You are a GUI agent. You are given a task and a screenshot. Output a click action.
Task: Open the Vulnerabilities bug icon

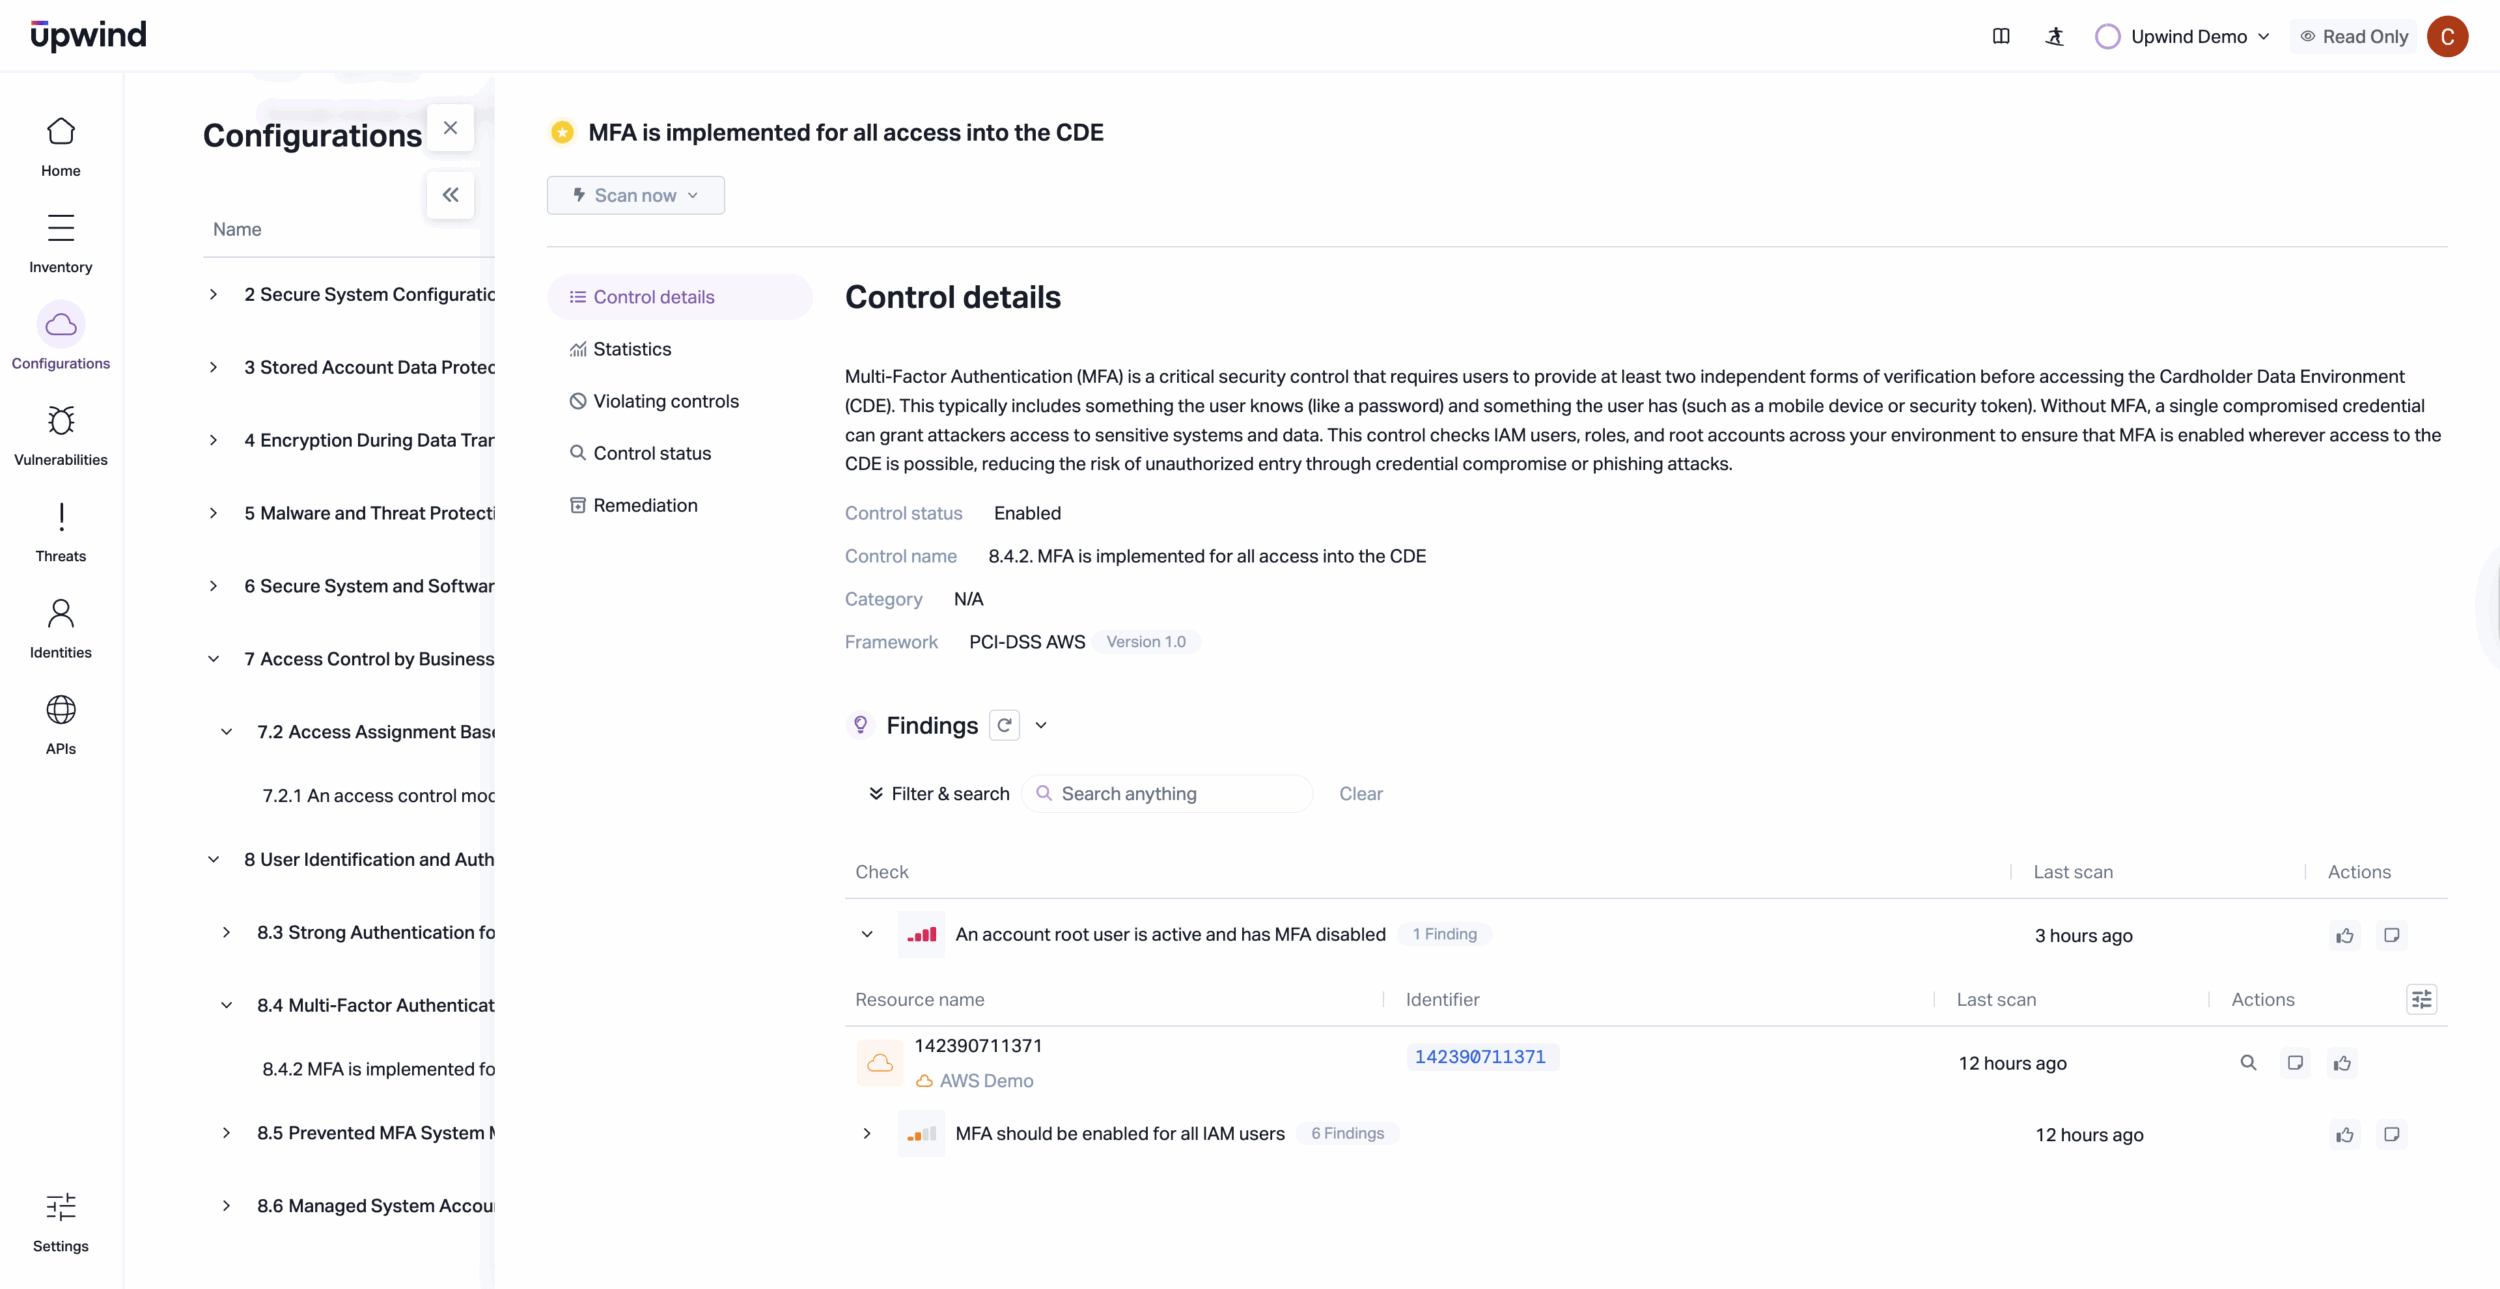pos(61,421)
